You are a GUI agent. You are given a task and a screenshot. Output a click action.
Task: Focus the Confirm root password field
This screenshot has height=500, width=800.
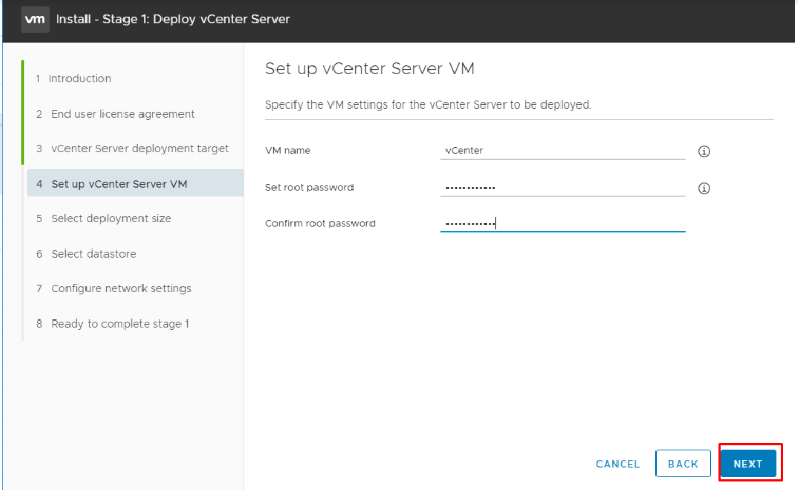pos(562,223)
